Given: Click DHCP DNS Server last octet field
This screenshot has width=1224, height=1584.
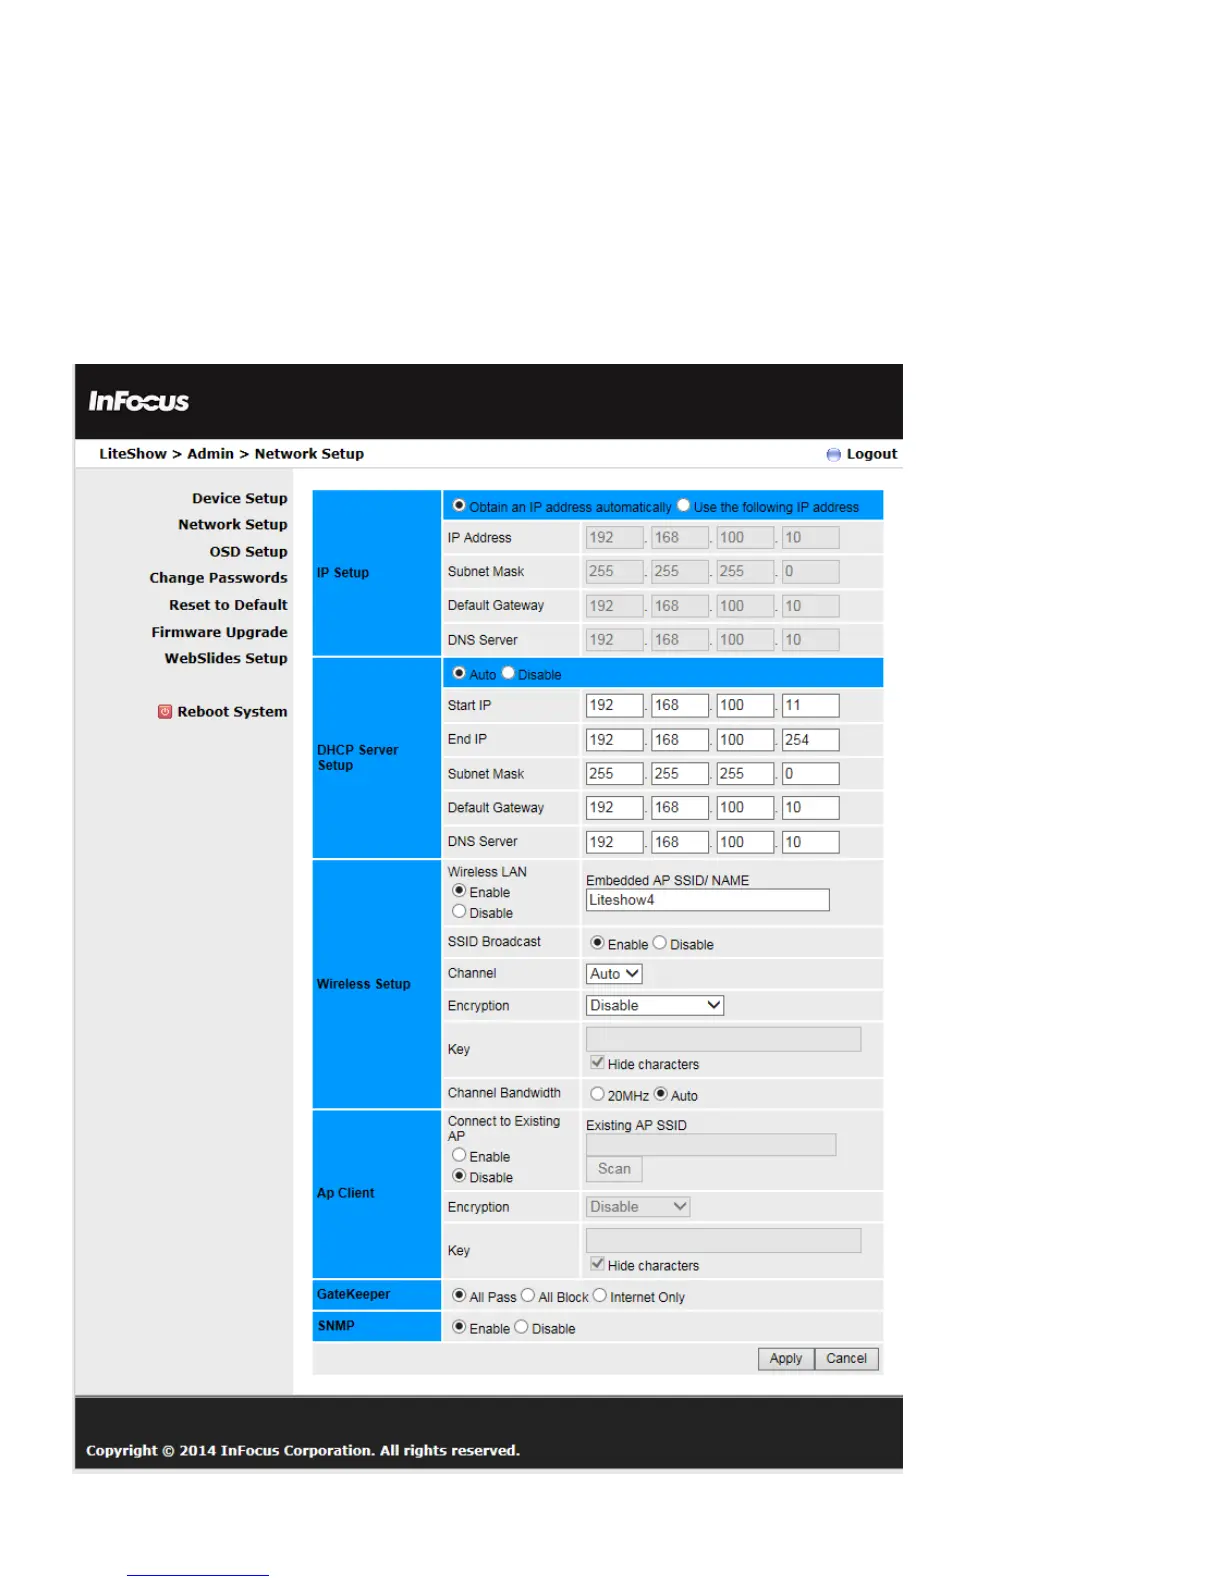Looking at the screenshot, I should click(810, 842).
